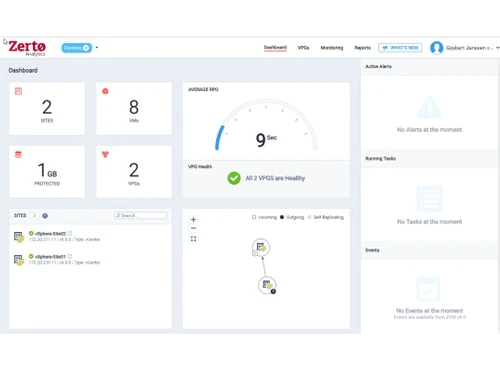Zoom in on the topology map
This screenshot has width=500, height=375.
coord(193,219)
